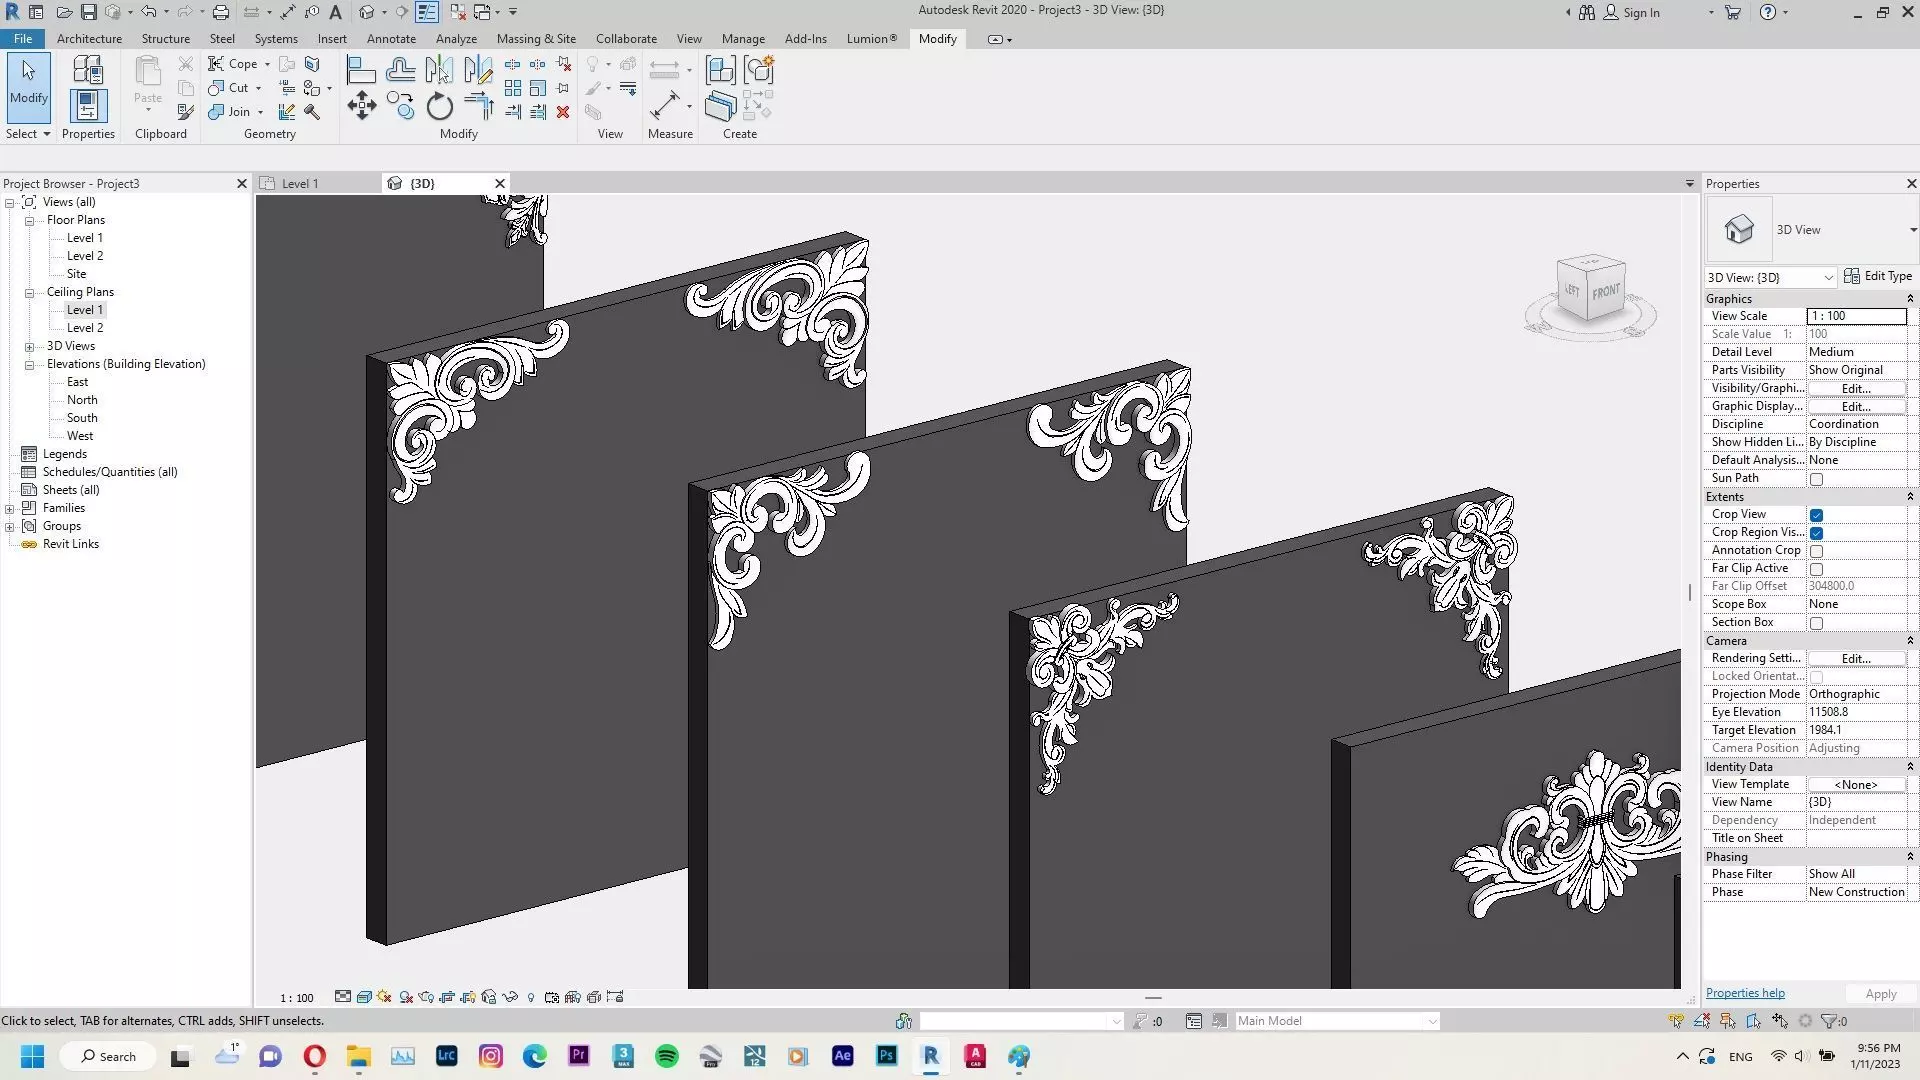Select the Move tool in Modify panel

[x=361, y=106]
